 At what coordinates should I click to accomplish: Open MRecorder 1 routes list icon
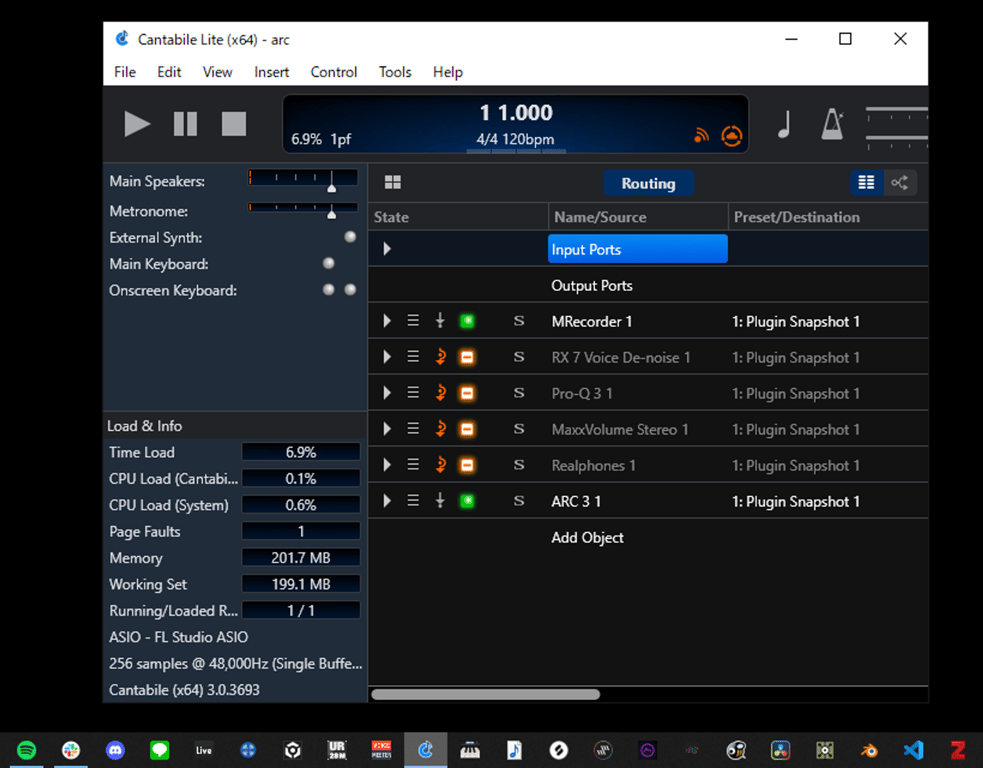tap(413, 321)
